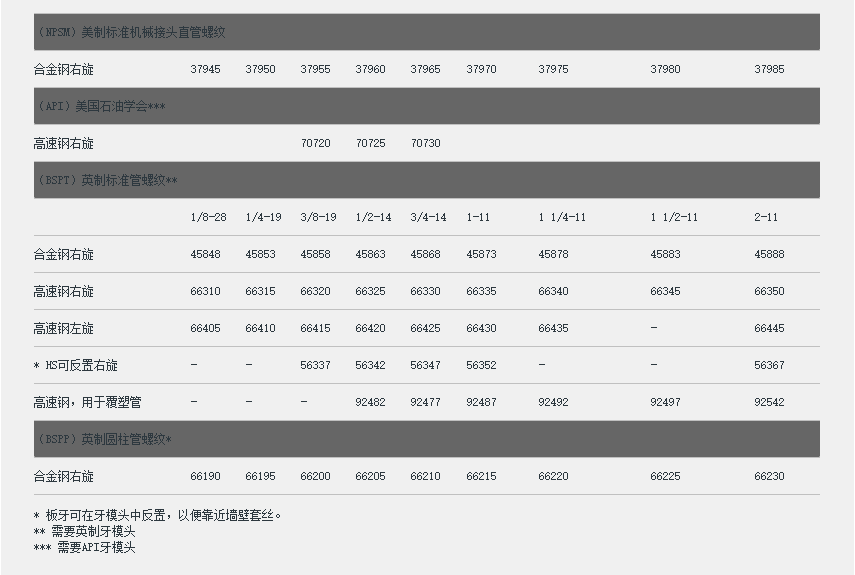Screen dimensions: 855x575
Task: Click part number 92542
Action: [x=769, y=402]
